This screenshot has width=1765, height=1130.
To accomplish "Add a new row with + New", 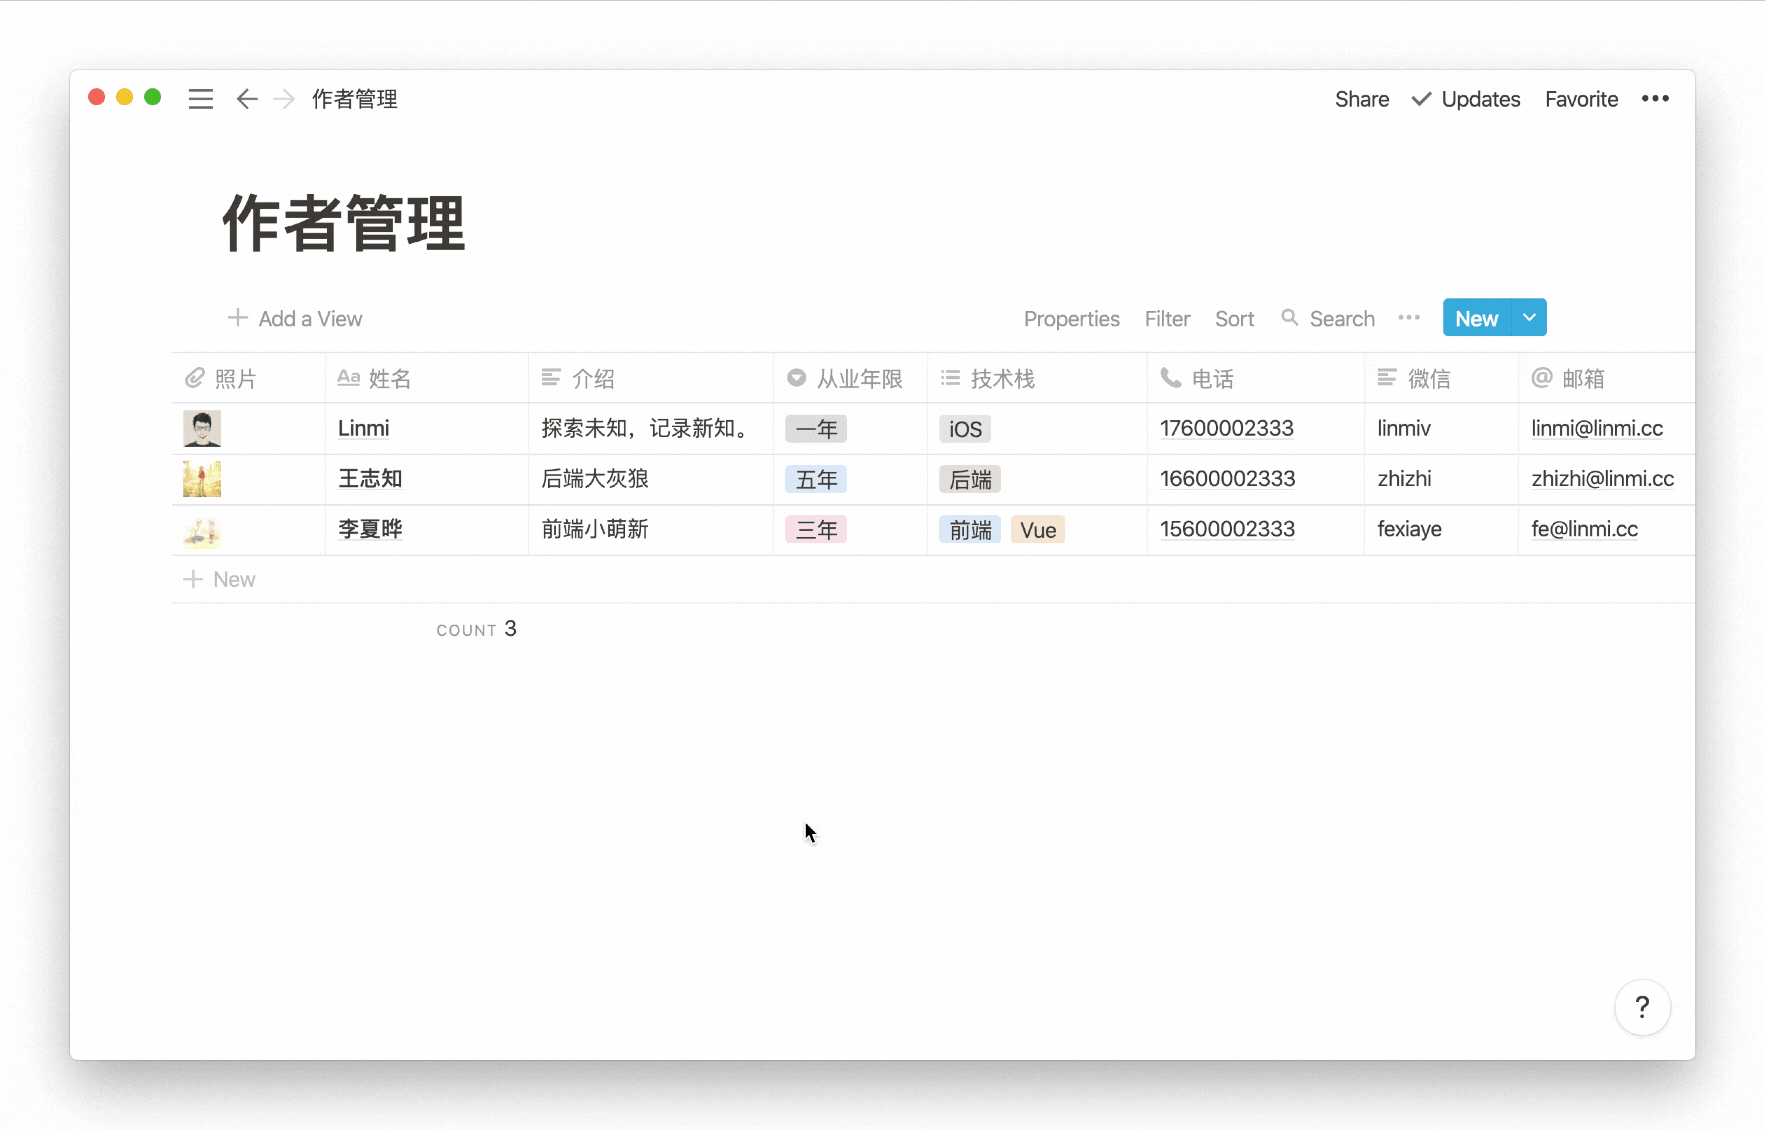I will (220, 579).
